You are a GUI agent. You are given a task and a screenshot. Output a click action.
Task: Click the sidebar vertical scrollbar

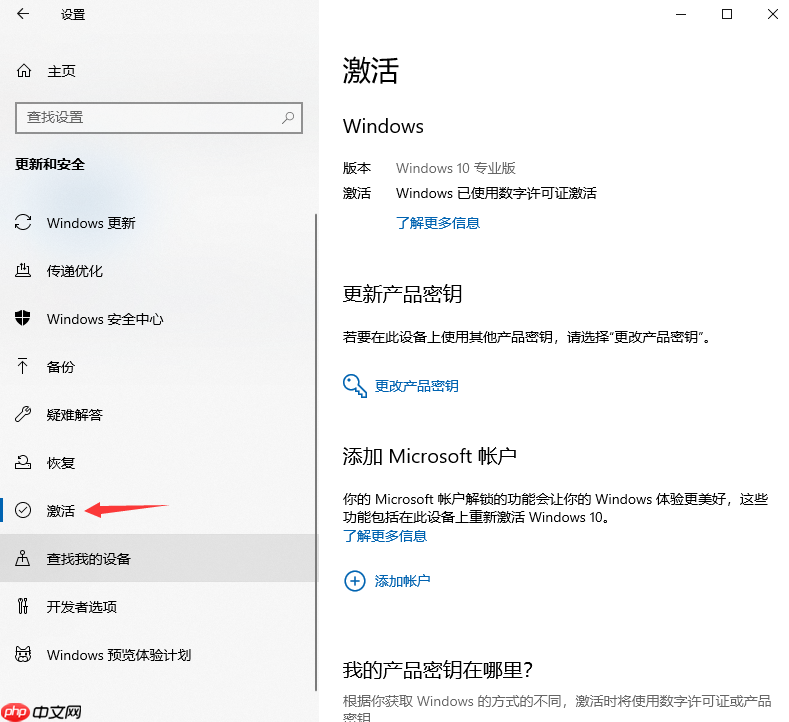point(316,452)
